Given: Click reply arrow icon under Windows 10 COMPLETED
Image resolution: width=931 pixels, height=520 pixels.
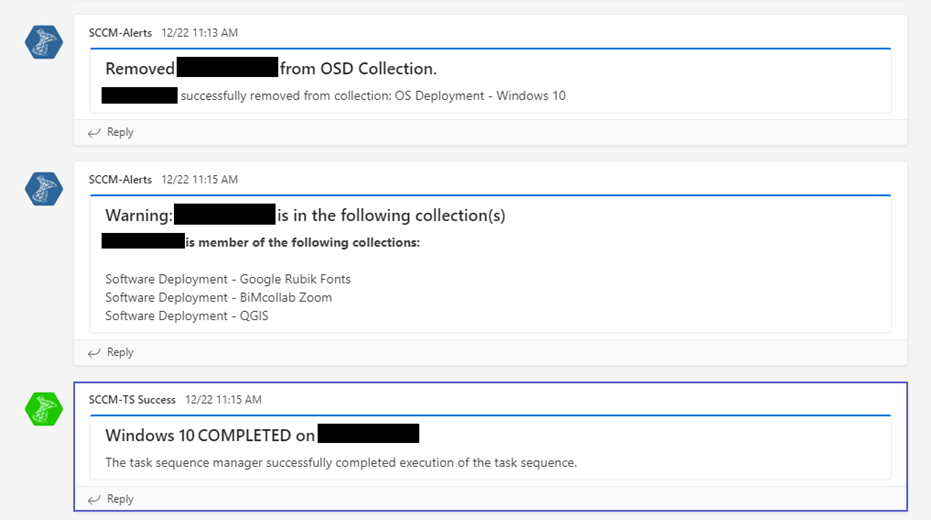Looking at the screenshot, I should [94, 499].
